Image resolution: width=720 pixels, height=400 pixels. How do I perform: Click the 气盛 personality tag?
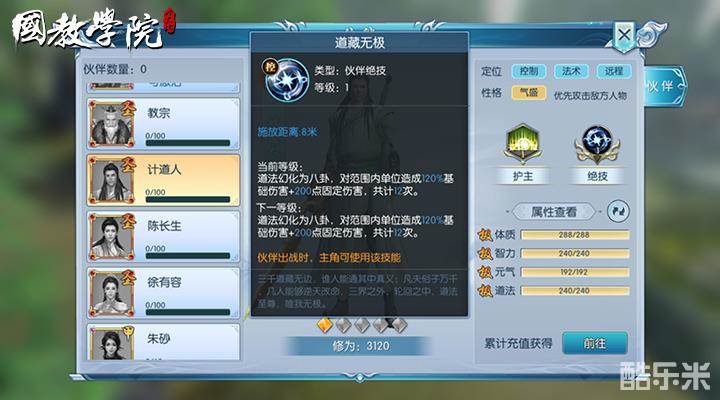click(529, 93)
